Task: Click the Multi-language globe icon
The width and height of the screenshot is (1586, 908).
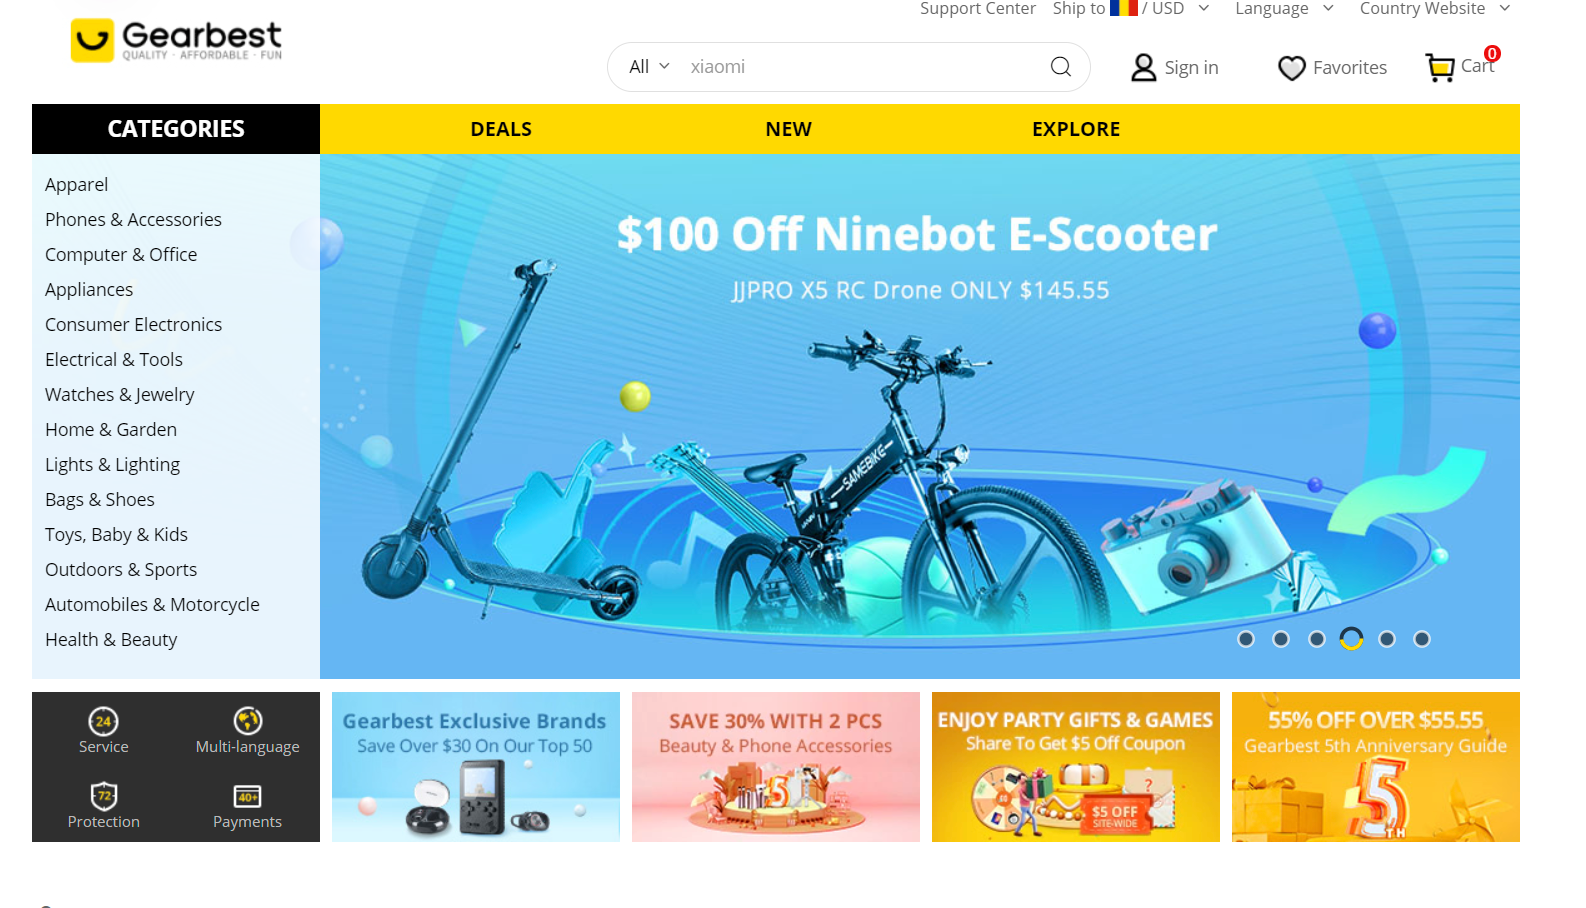Action: click(x=248, y=721)
